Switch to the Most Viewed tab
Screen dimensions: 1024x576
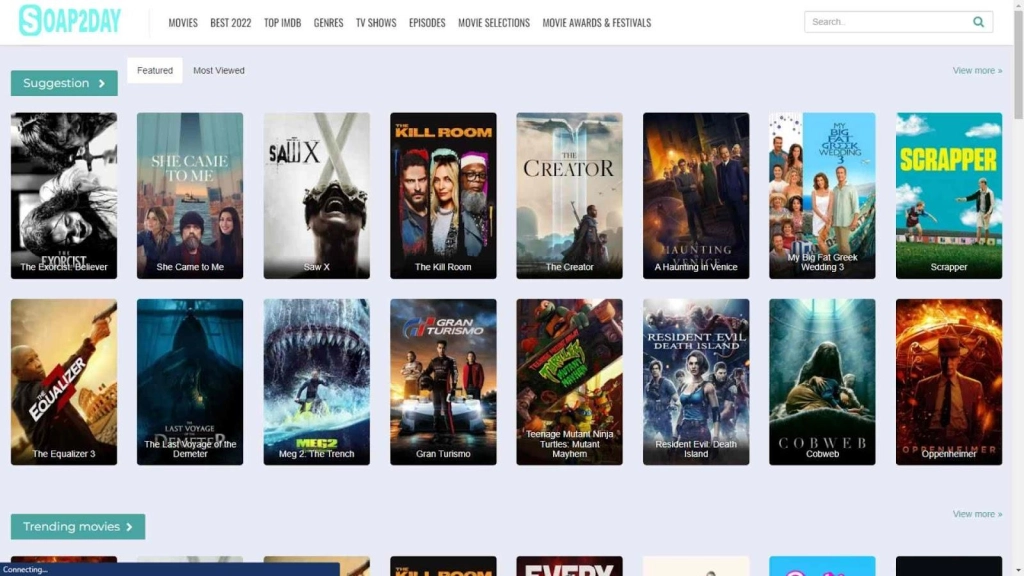(219, 71)
